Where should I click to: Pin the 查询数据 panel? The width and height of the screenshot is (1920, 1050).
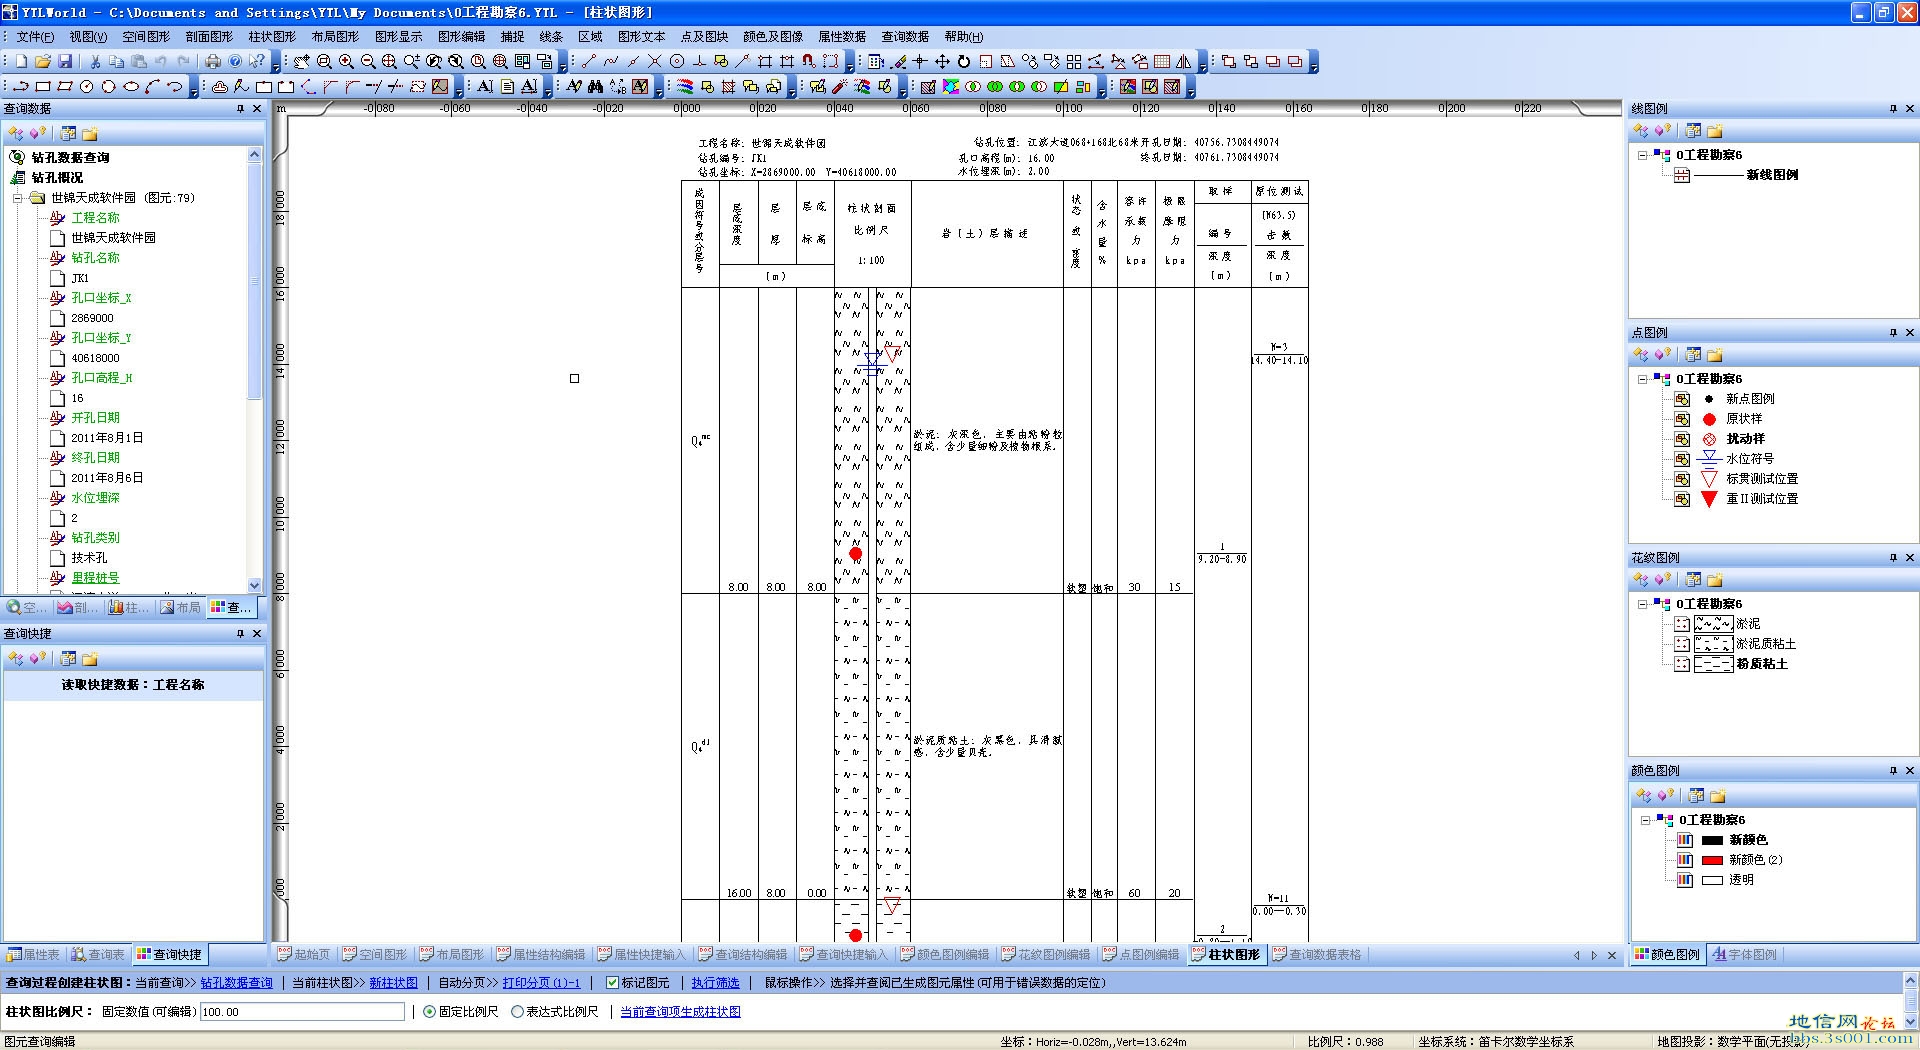[240, 108]
